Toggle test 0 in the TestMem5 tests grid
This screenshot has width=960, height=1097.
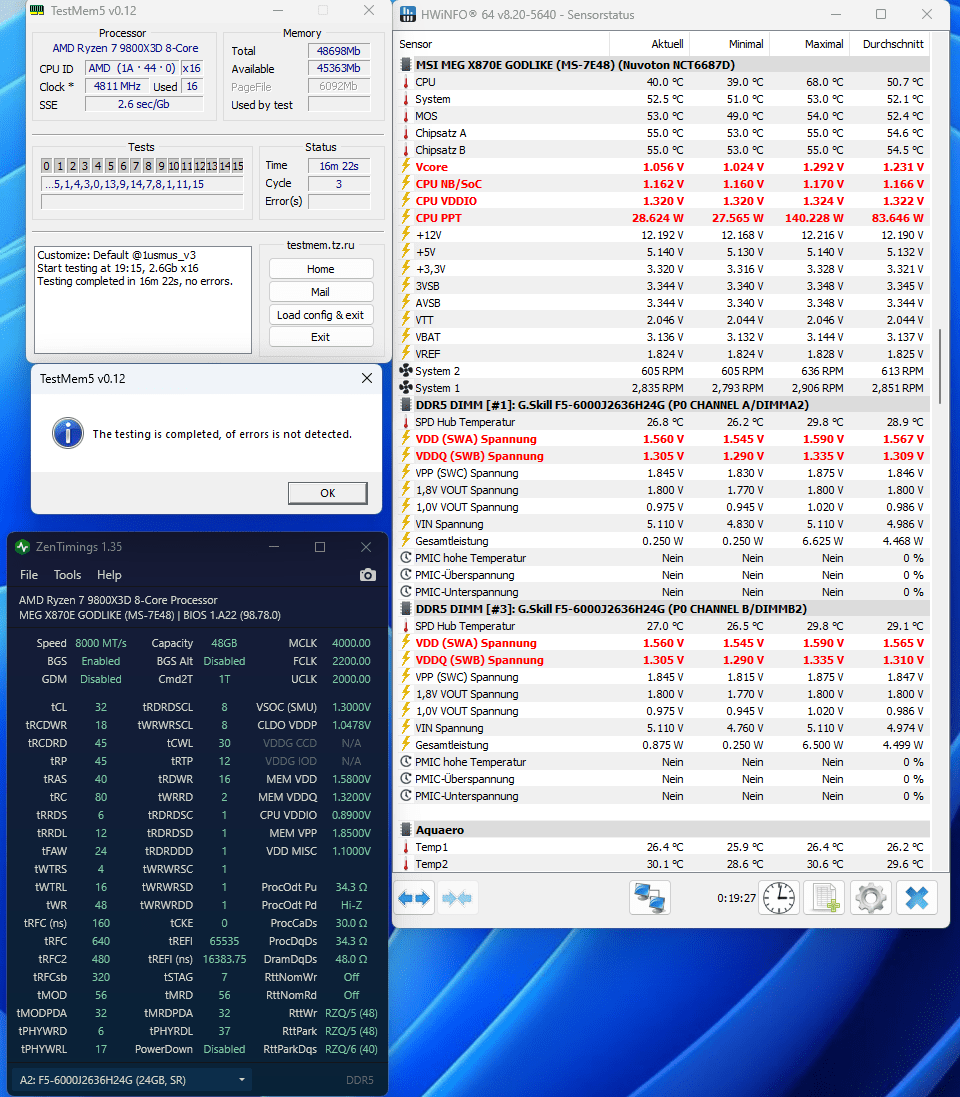coord(45,165)
